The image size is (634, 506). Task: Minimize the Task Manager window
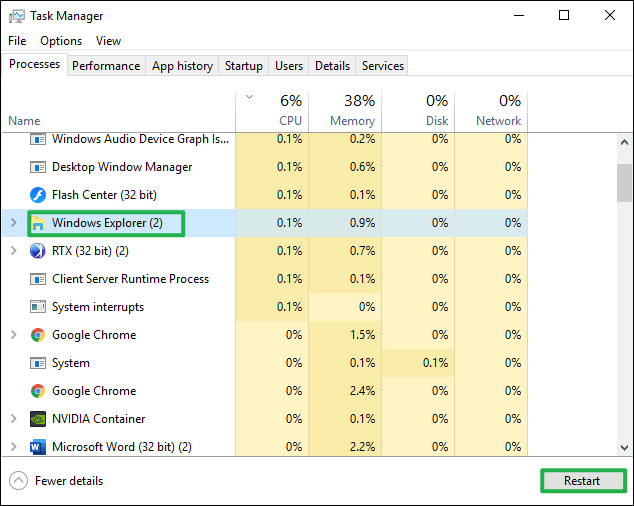519,16
